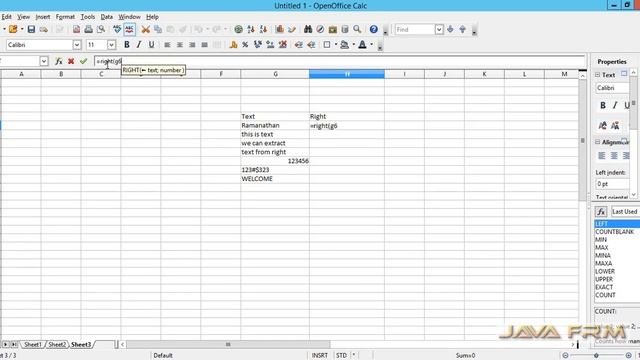This screenshot has width=640, height=360.
Task: Open the Data menu
Action: (107, 17)
